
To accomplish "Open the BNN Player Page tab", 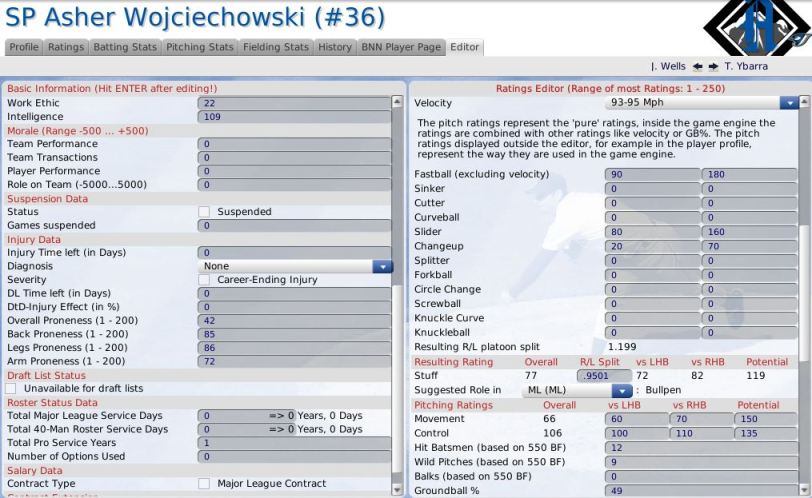I will pos(401,47).
